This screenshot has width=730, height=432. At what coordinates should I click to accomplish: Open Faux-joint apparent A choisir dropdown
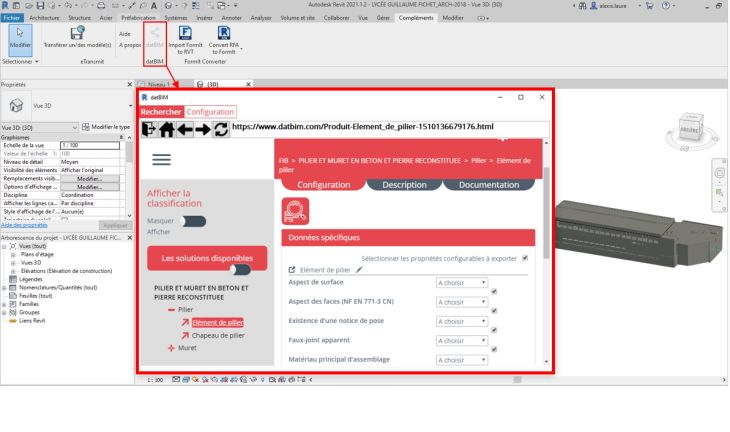pos(462,341)
